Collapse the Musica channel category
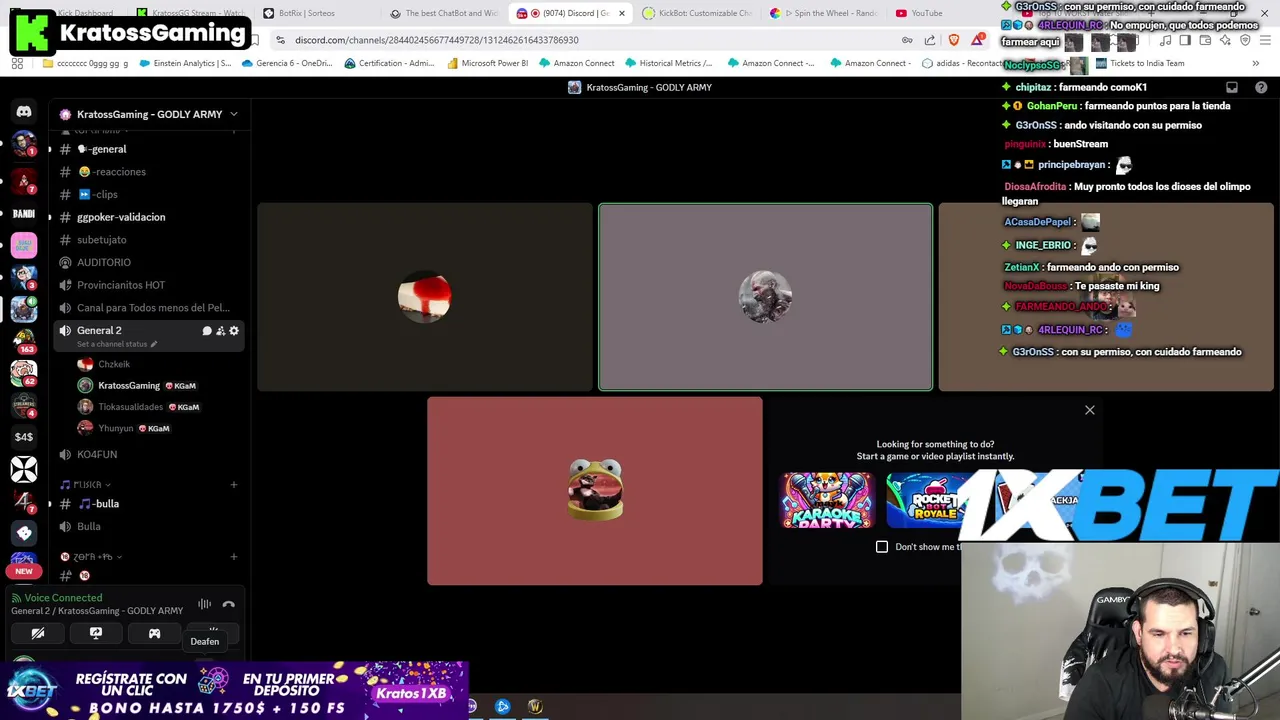Viewport: 1280px width, 720px height. [87, 484]
